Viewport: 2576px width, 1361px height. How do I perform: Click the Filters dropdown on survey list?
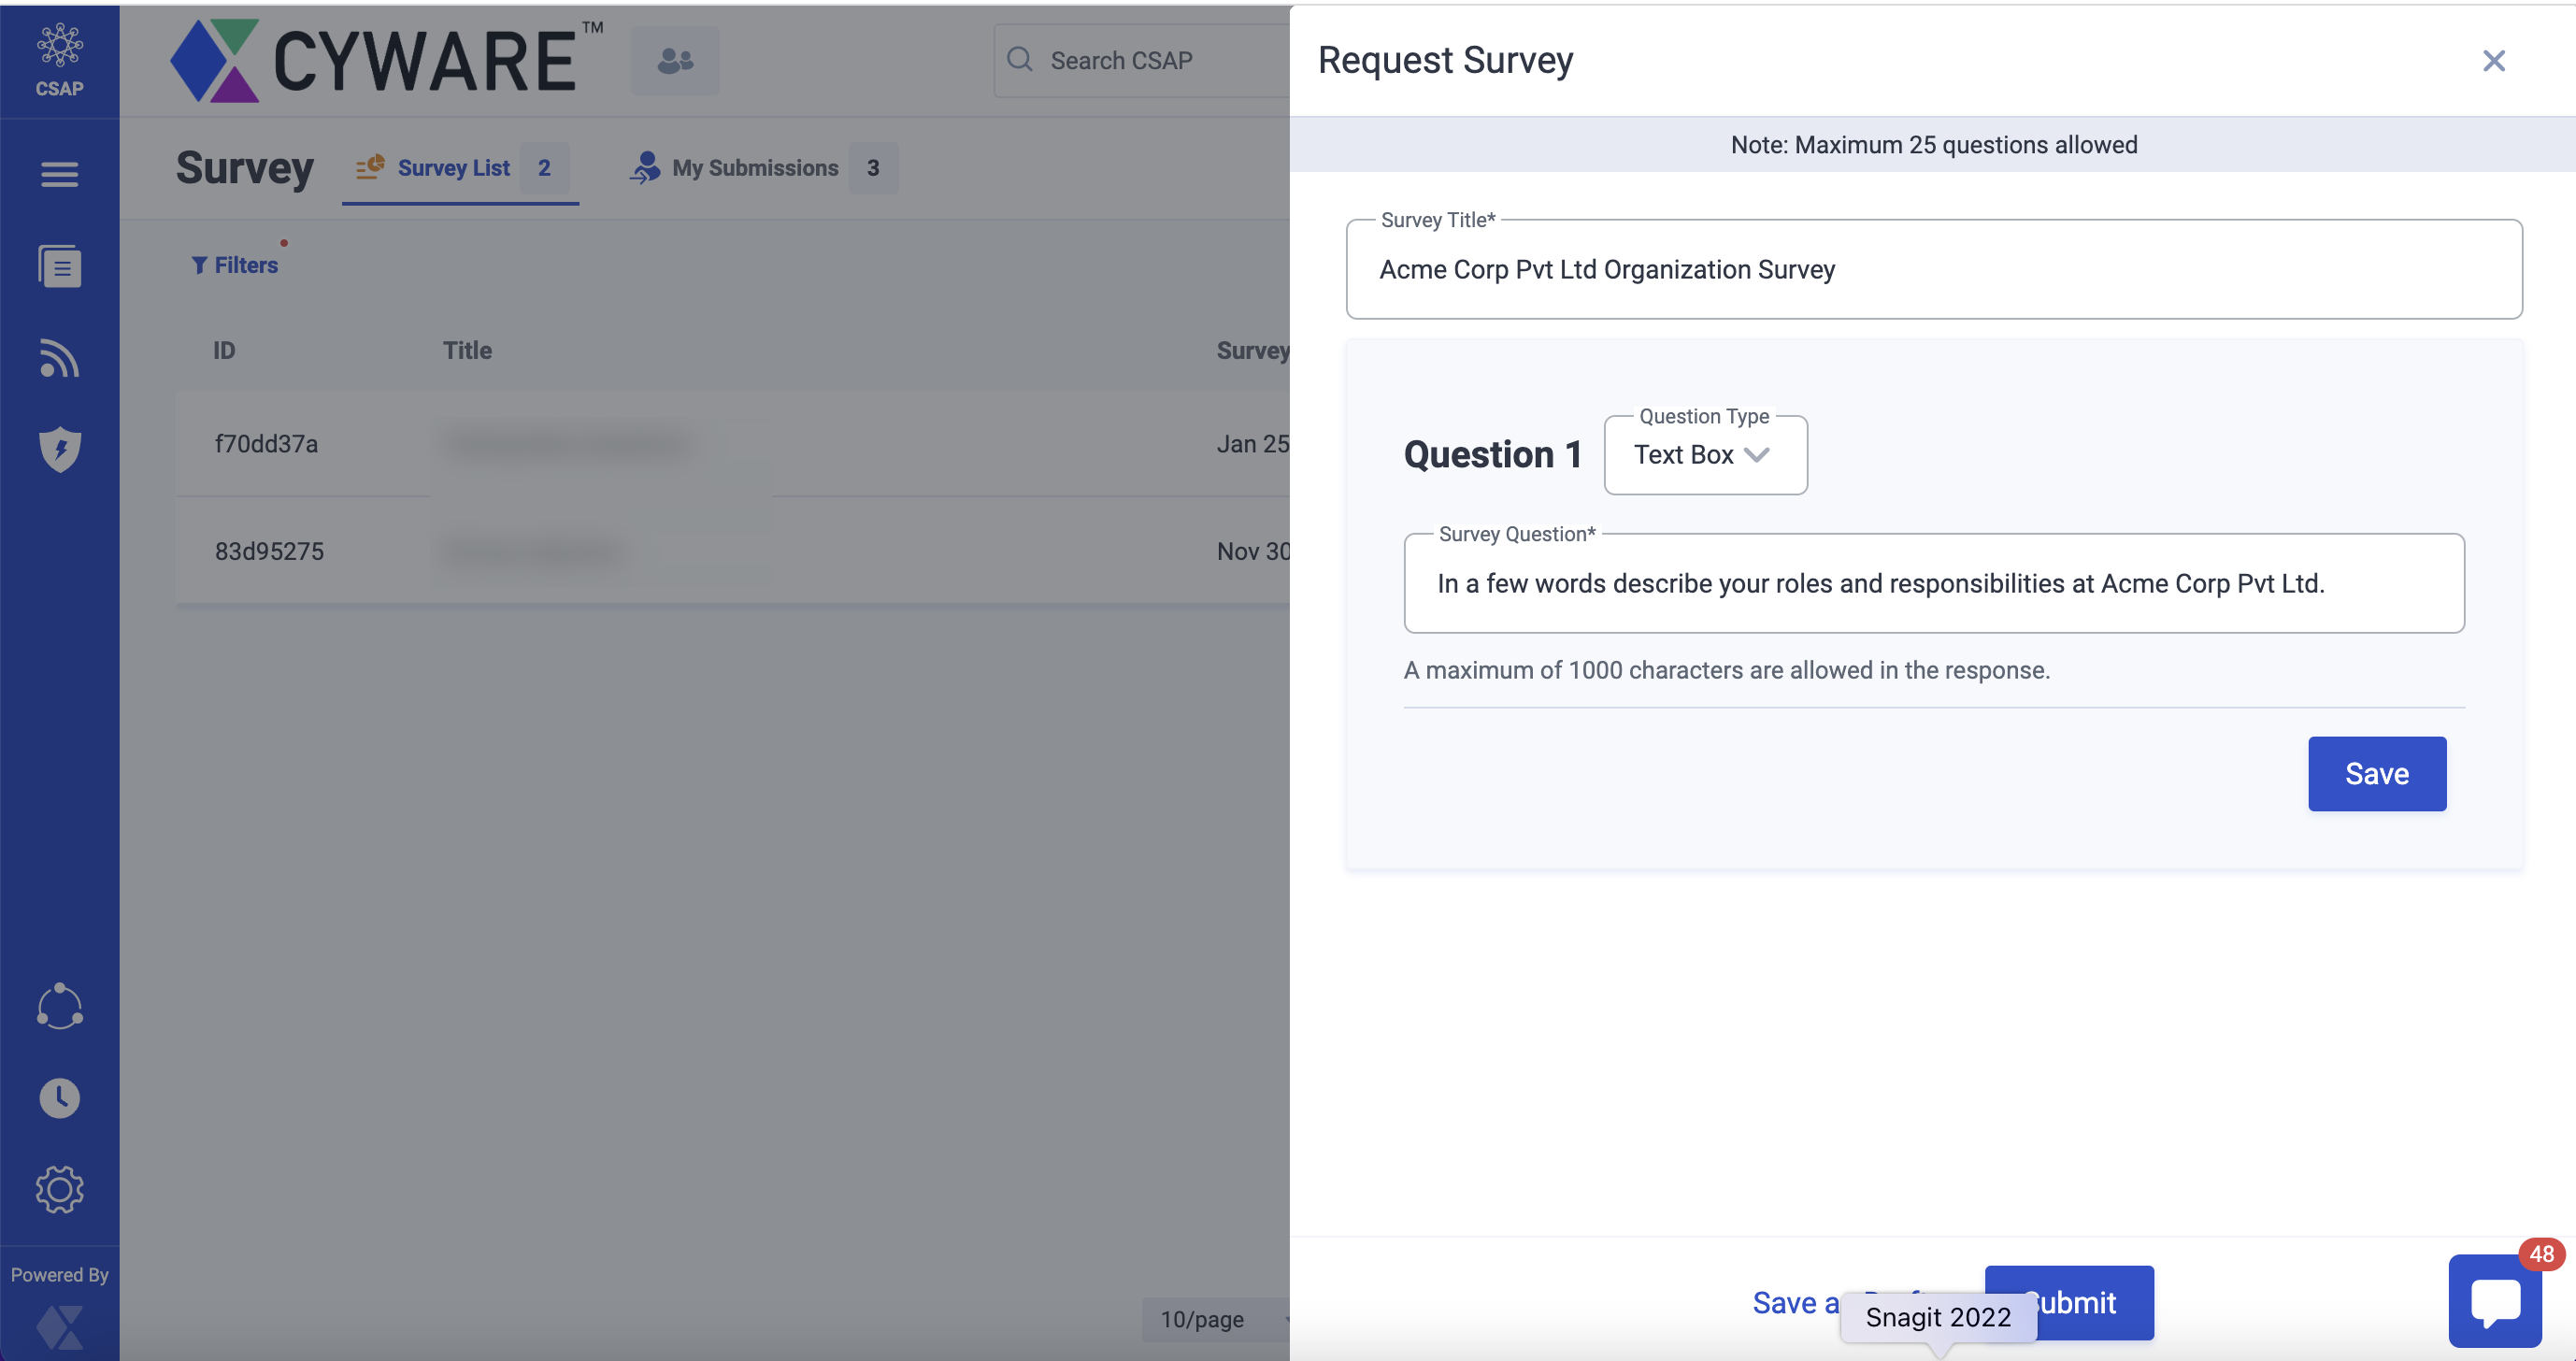(236, 264)
